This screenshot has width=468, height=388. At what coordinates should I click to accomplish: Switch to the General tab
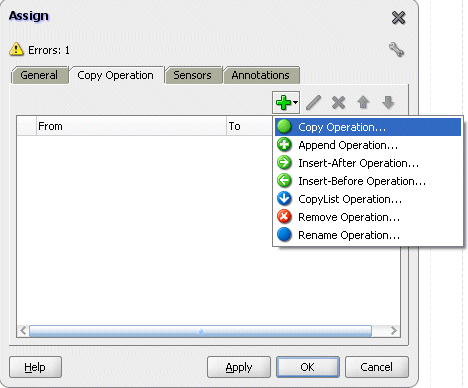pyautogui.click(x=39, y=75)
